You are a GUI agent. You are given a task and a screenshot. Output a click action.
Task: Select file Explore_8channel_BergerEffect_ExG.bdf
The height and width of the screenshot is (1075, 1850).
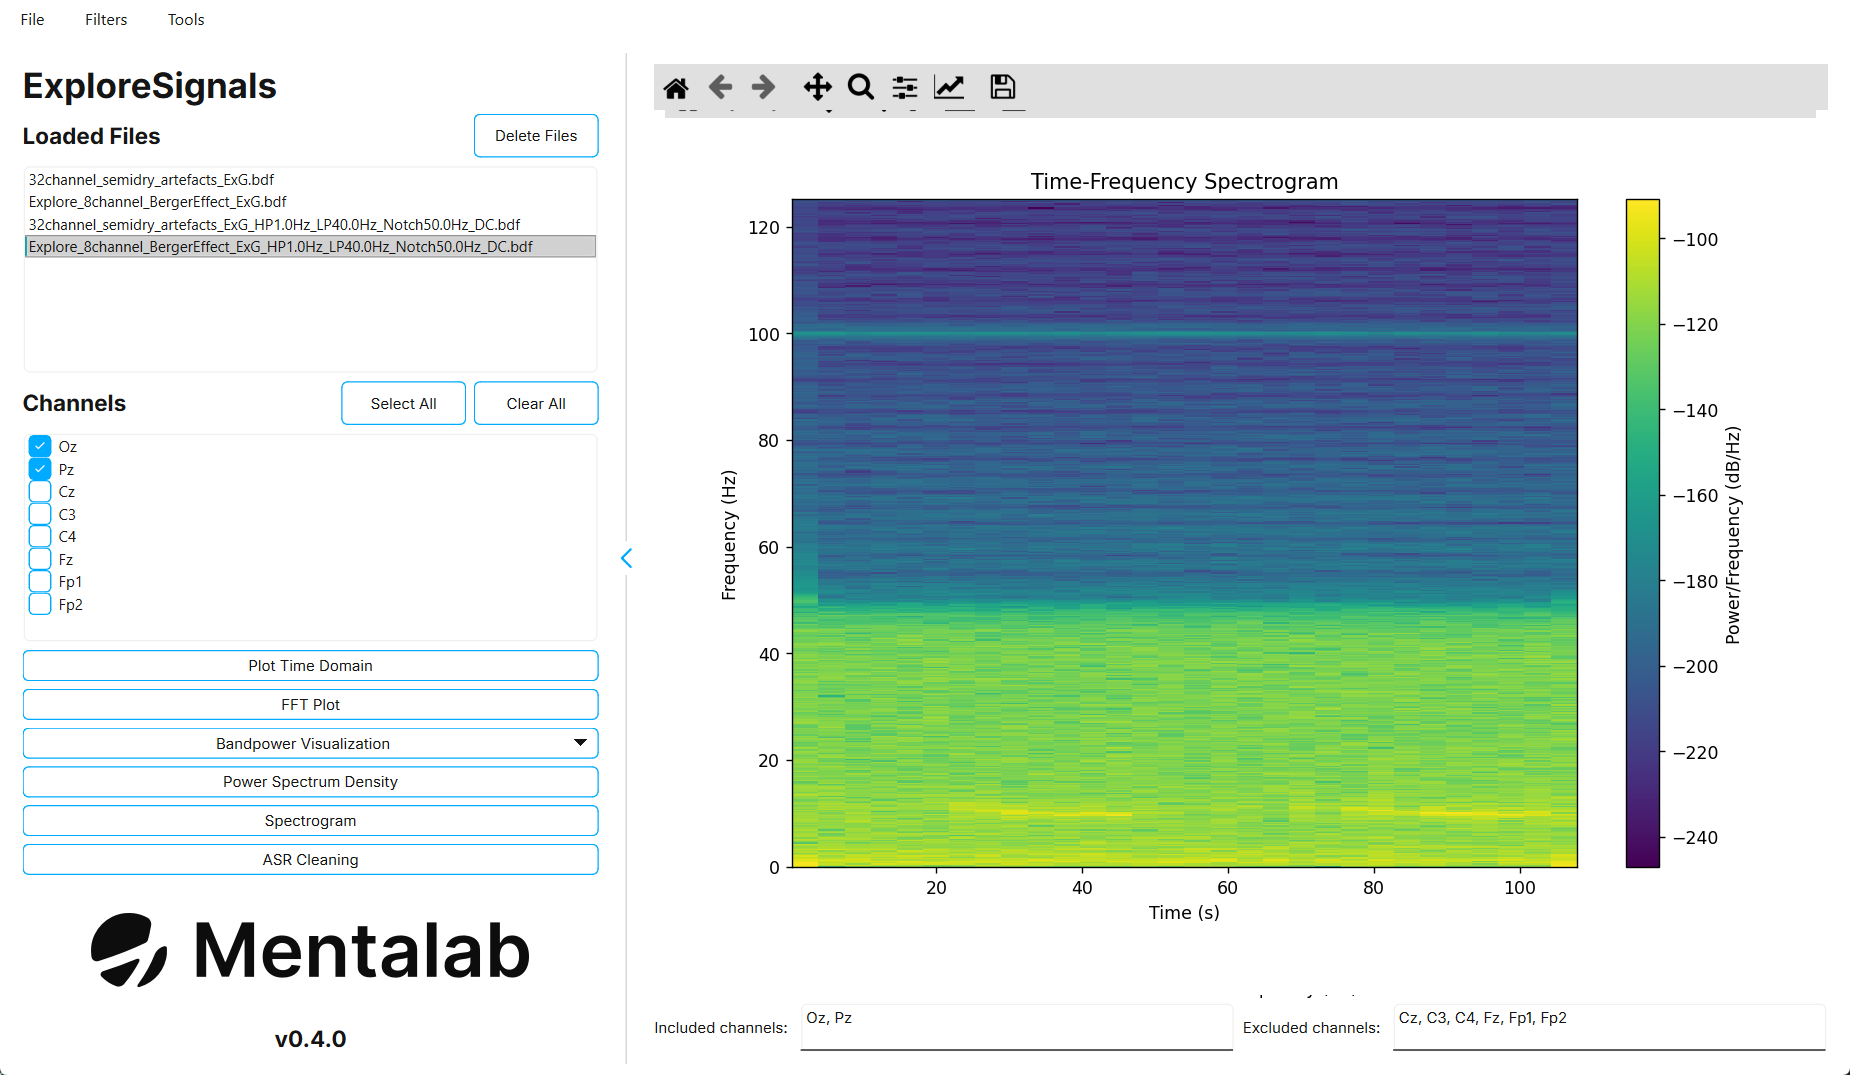point(310,202)
